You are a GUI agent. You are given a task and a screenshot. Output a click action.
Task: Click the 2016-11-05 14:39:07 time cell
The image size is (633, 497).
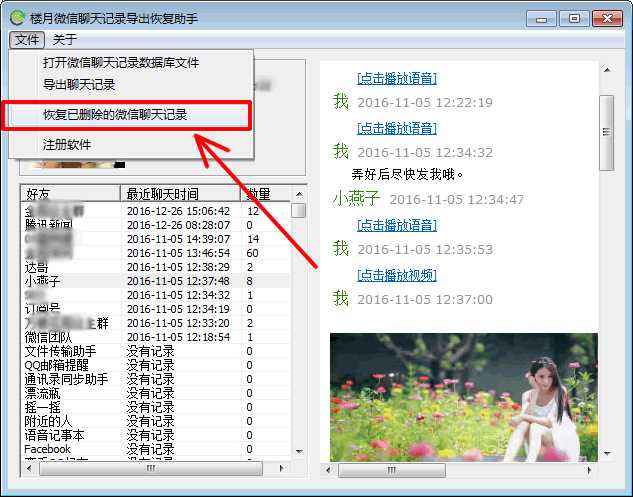(x=178, y=239)
